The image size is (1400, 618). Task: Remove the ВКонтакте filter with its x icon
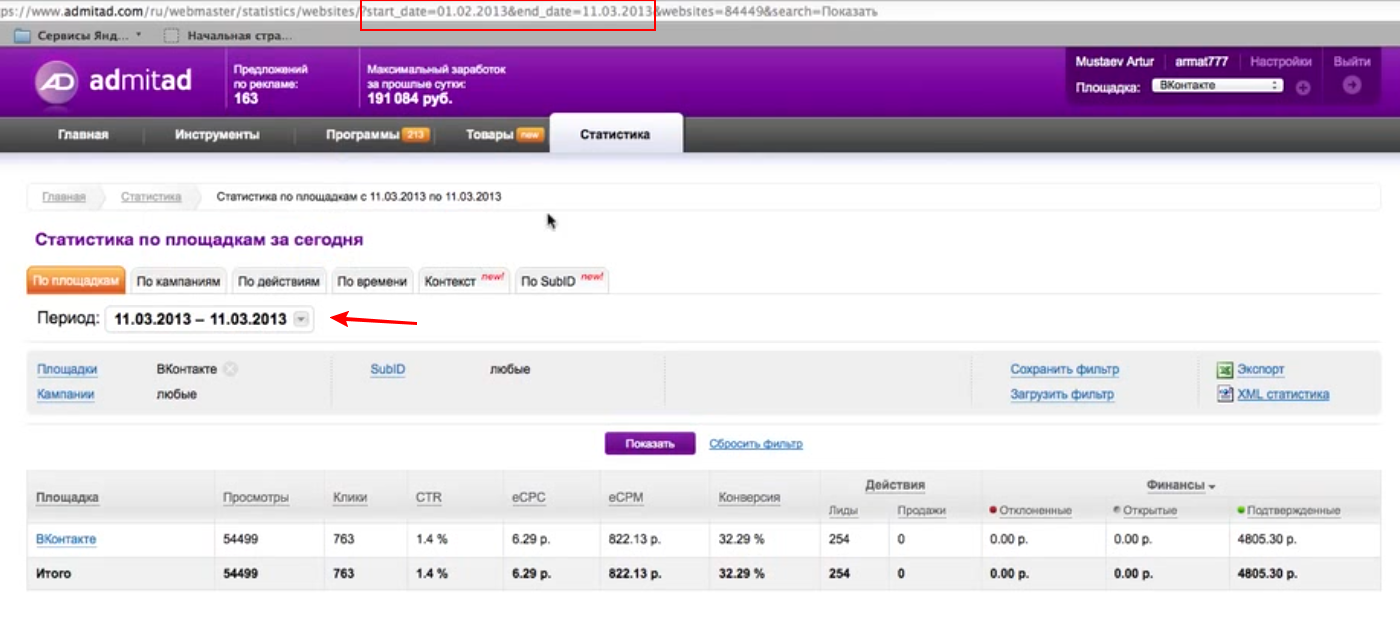point(231,369)
